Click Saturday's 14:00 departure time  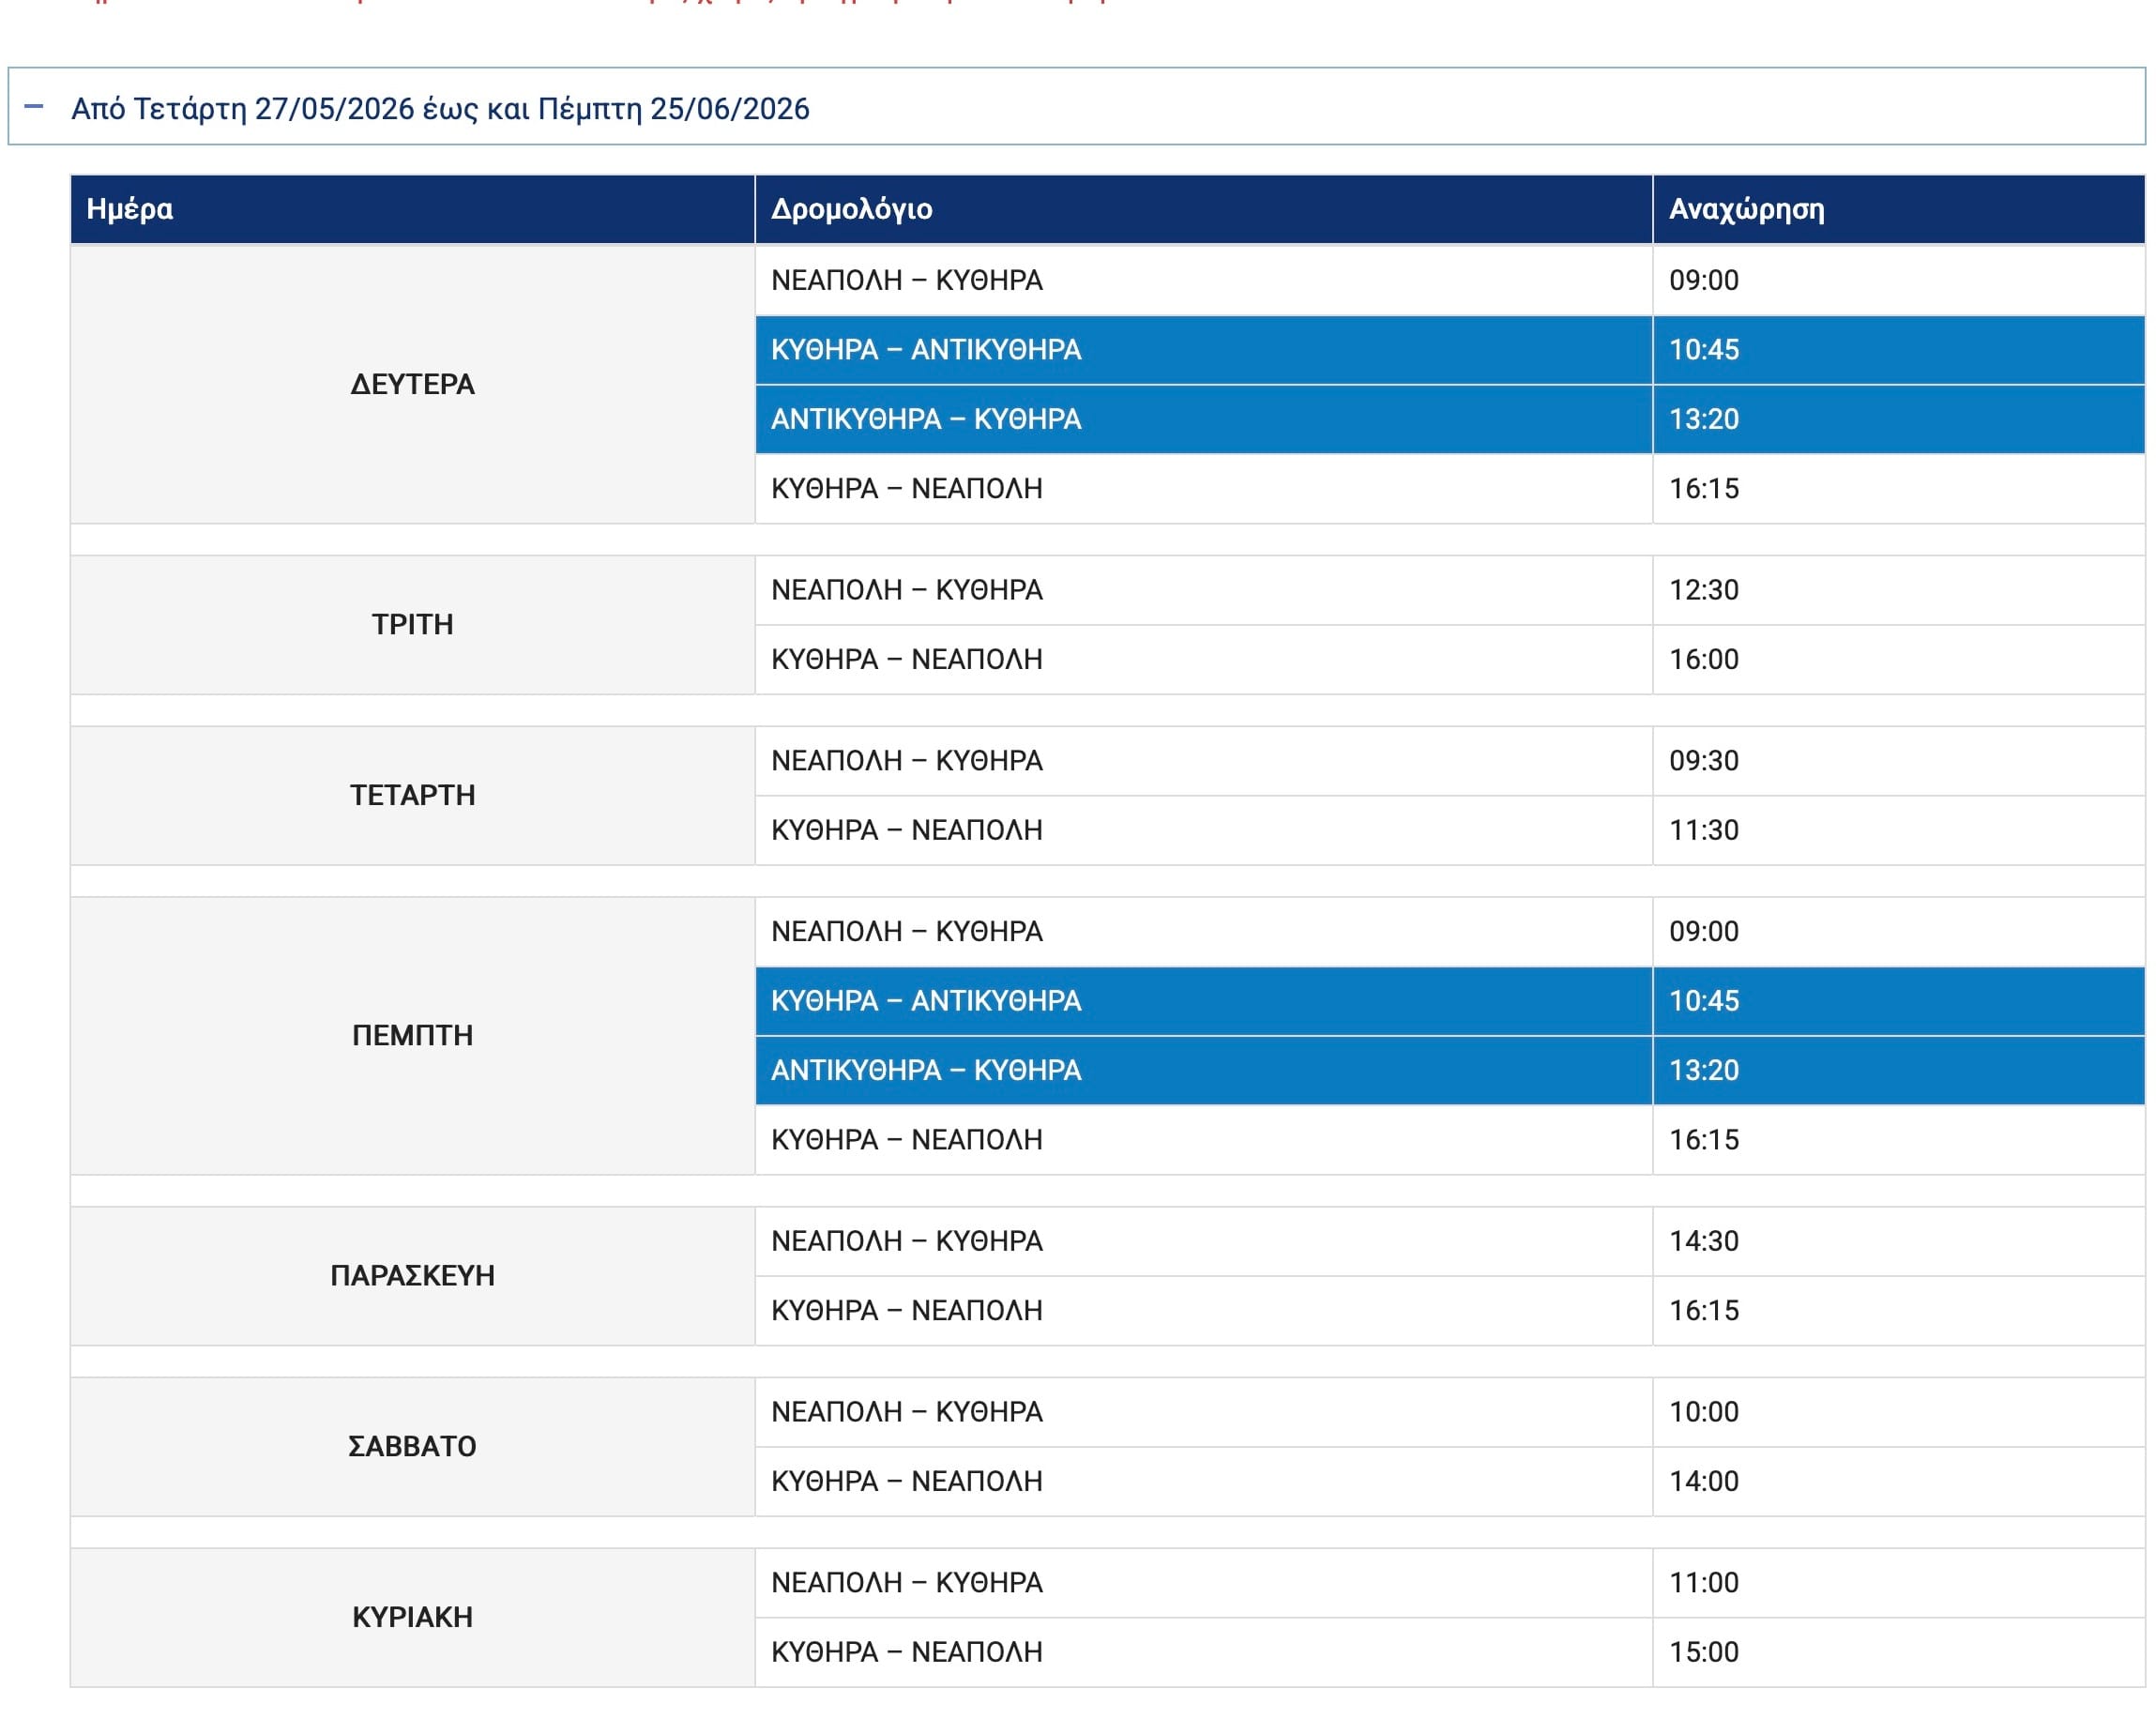(1703, 1481)
